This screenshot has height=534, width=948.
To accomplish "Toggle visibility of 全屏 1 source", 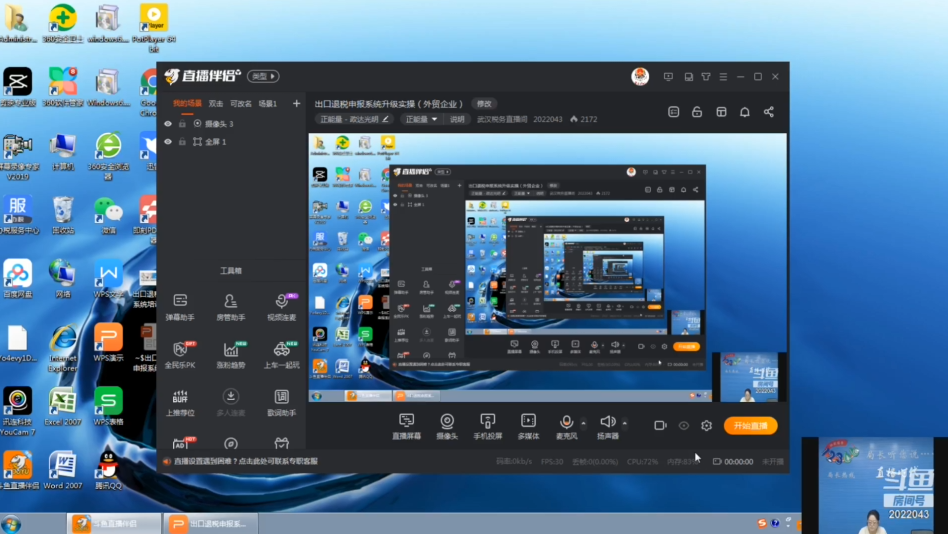I will (x=167, y=142).
